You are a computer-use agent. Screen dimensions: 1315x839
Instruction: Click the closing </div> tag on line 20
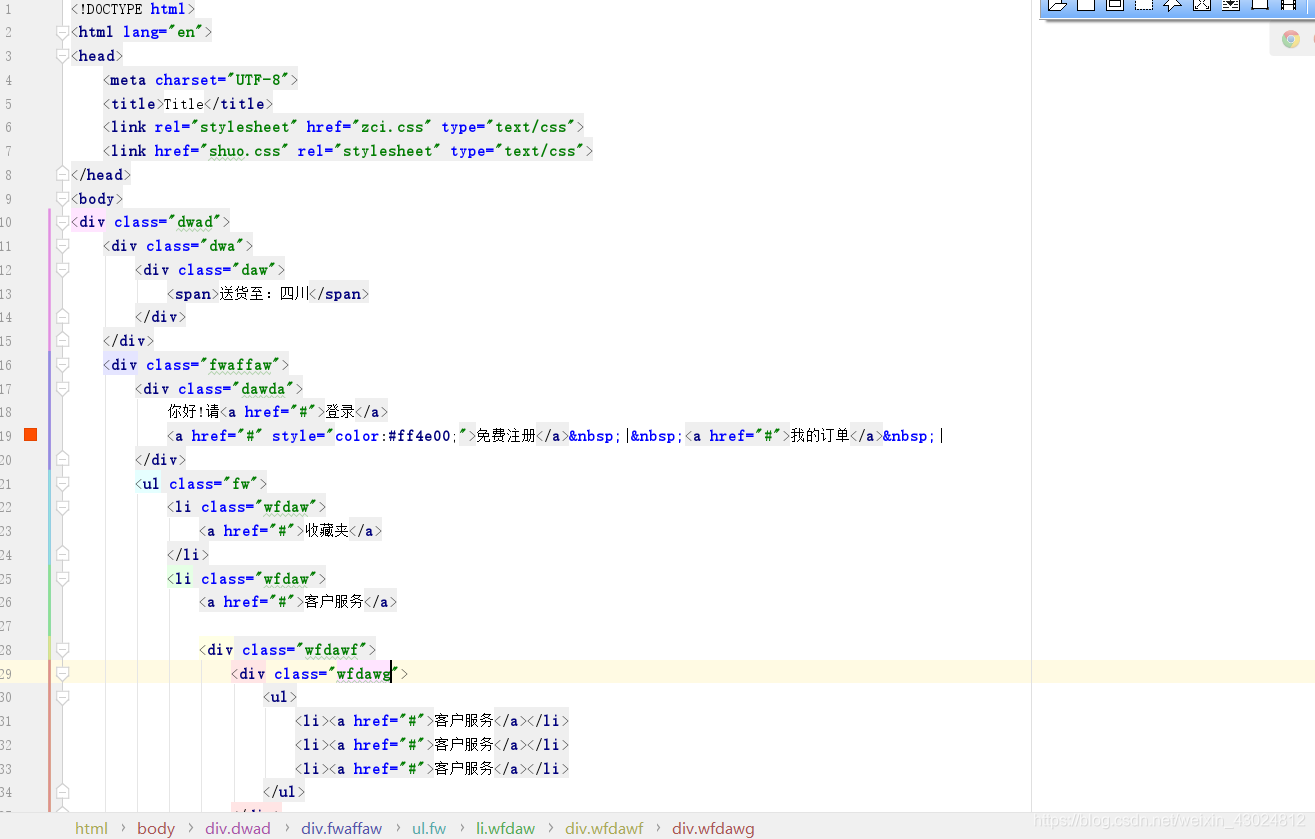click(x=161, y=460)
